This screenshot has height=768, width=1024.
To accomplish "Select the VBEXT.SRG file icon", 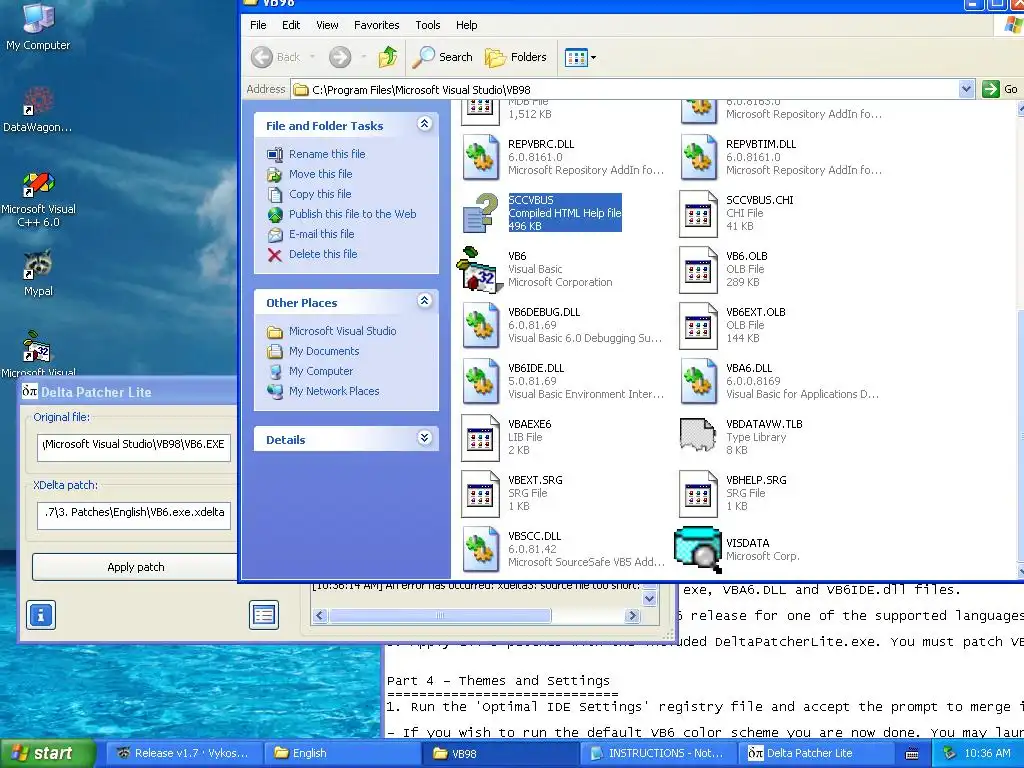I will click(x=481, y=494).
